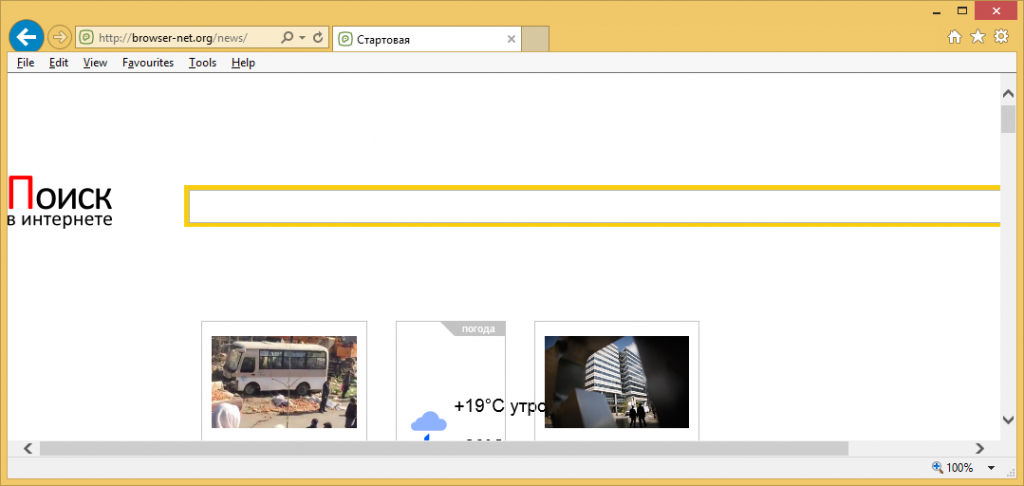Image resolution: width=1024 pixels, height=486 pixels.
Task: Open the Home page icon
Action: point(954,37)
